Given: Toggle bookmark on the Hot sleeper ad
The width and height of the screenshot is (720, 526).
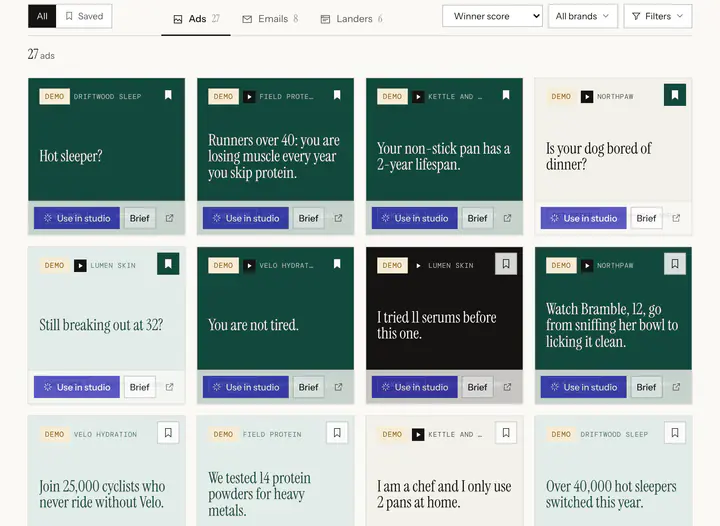Looking at the screenshot, I should 168,95.
